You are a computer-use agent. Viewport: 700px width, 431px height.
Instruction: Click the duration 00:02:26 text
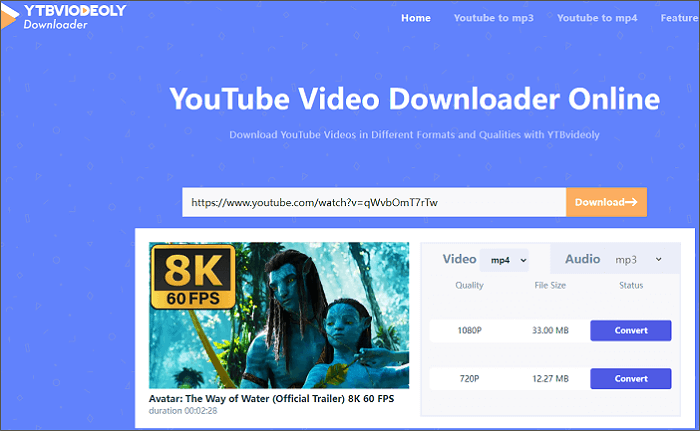pyautogui.click(x=183, y=411)
